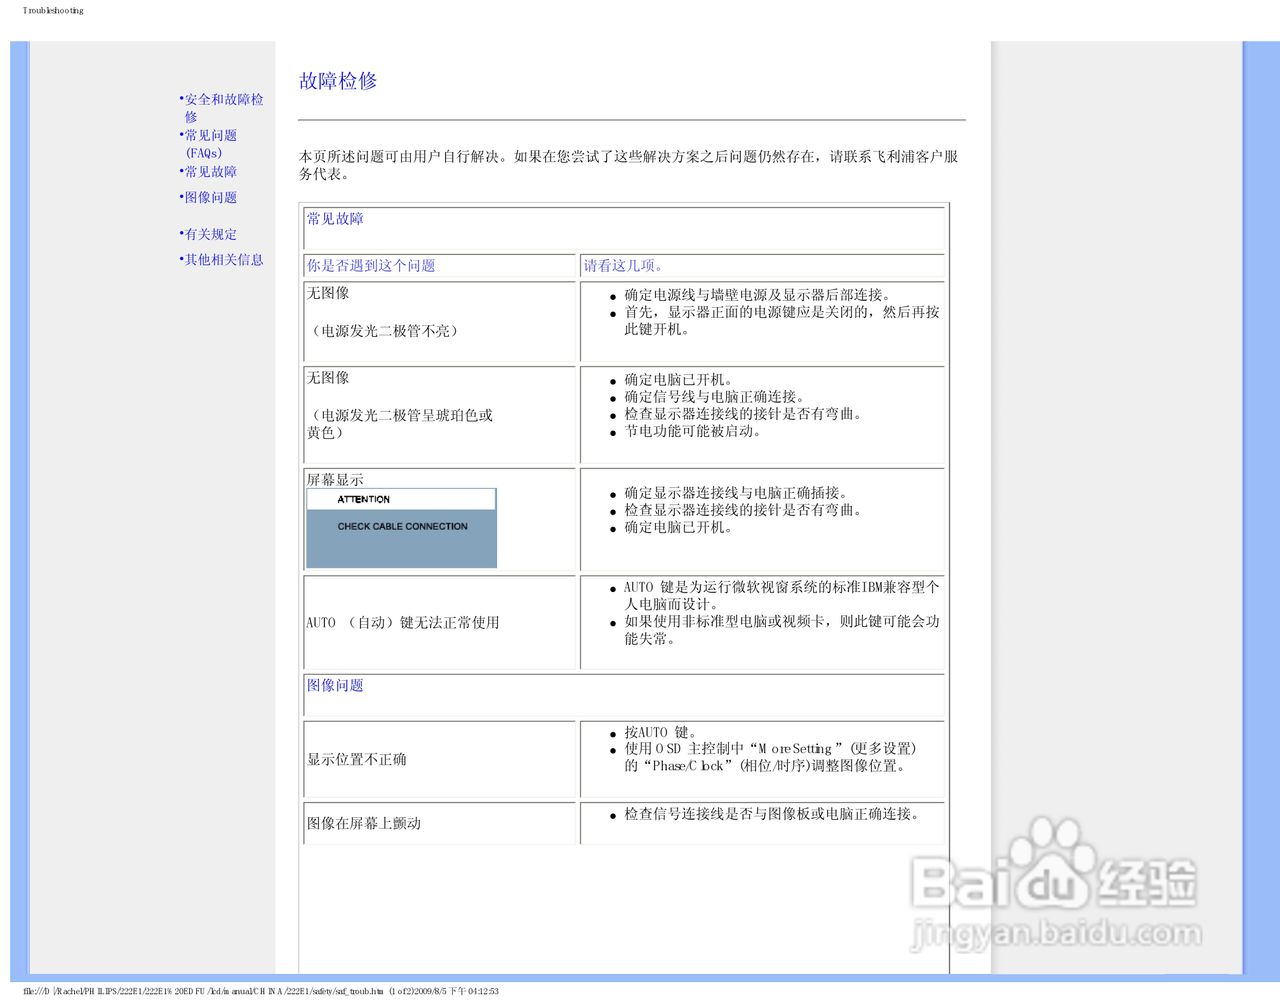Screen dimensions: 1280x1005
Task: Select 图像问题 in the sidebar
Action: click(209, 197)
